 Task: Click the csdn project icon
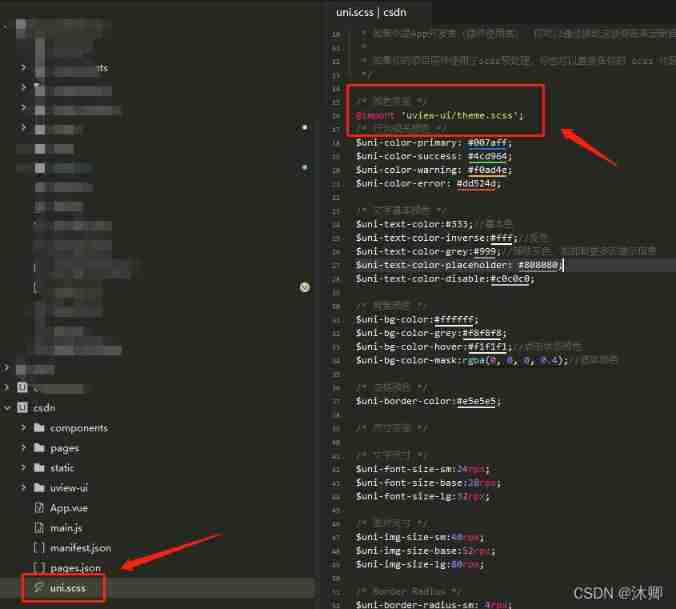(x=22, y=408)
